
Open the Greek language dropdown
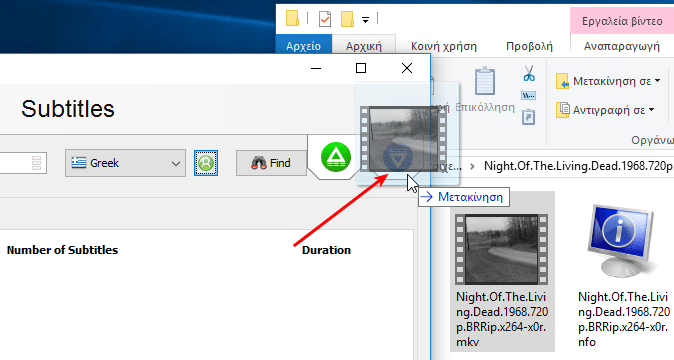tap(125, 163)
